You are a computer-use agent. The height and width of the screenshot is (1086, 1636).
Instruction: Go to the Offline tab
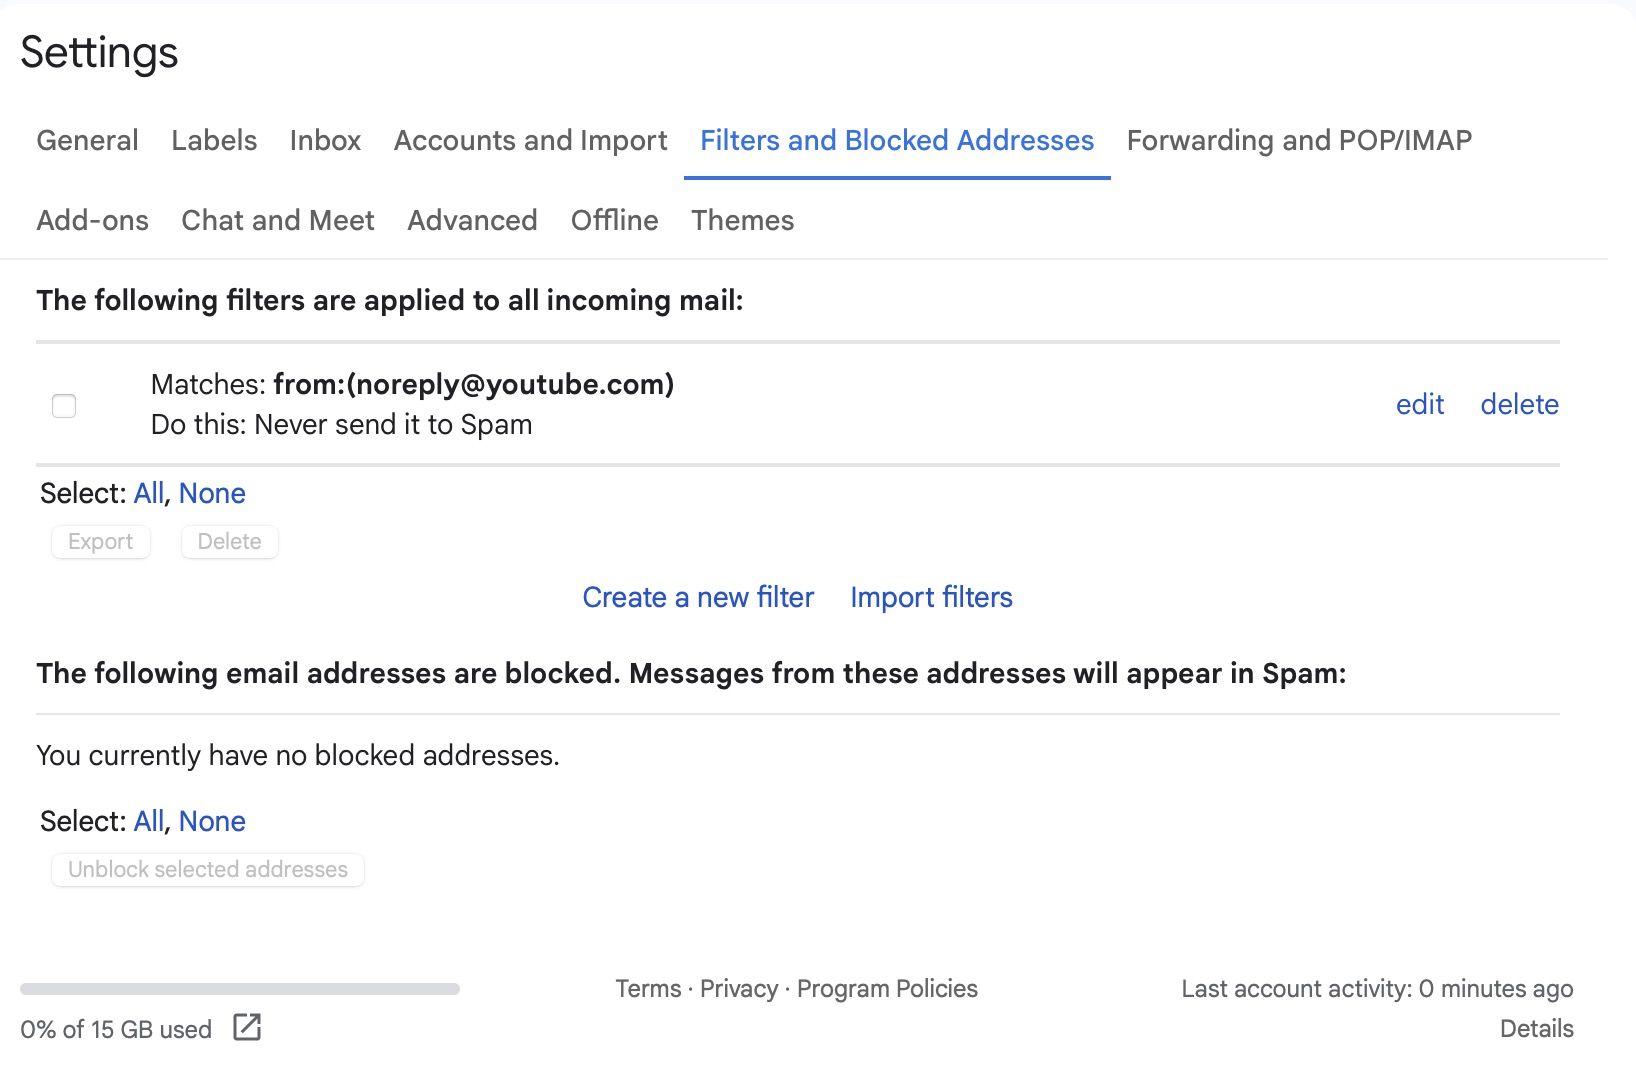click(614, 220)
